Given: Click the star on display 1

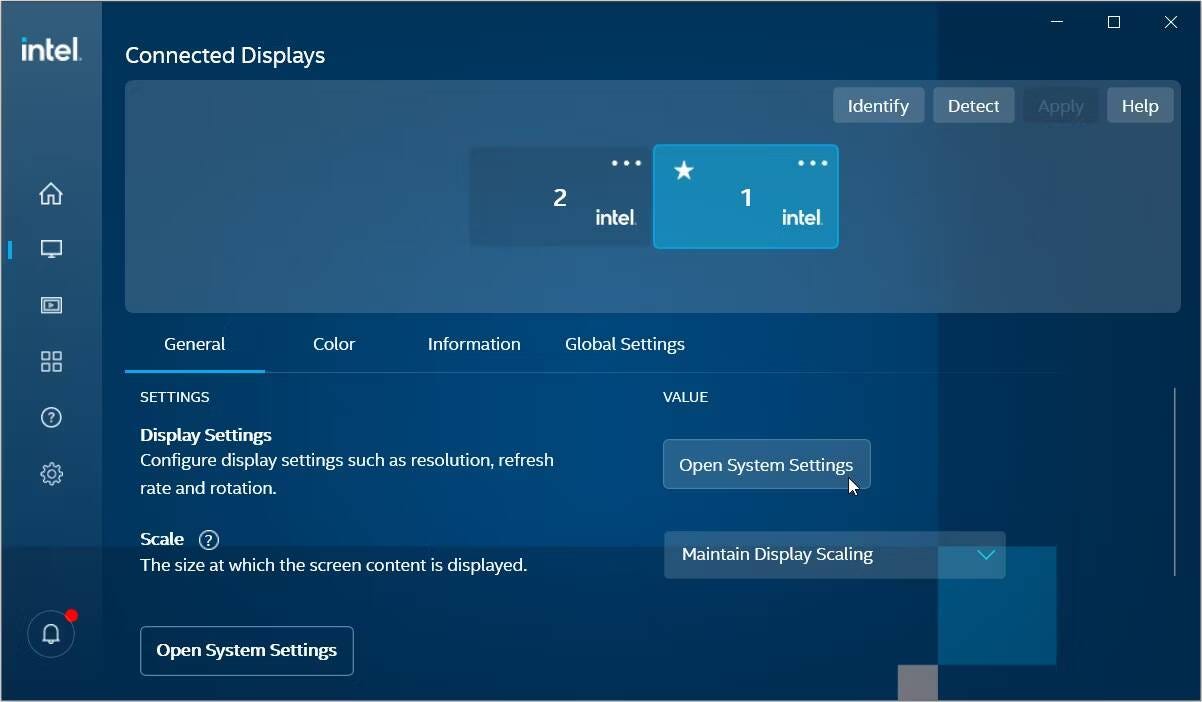Looking at the screenshot, I should 684,170.
